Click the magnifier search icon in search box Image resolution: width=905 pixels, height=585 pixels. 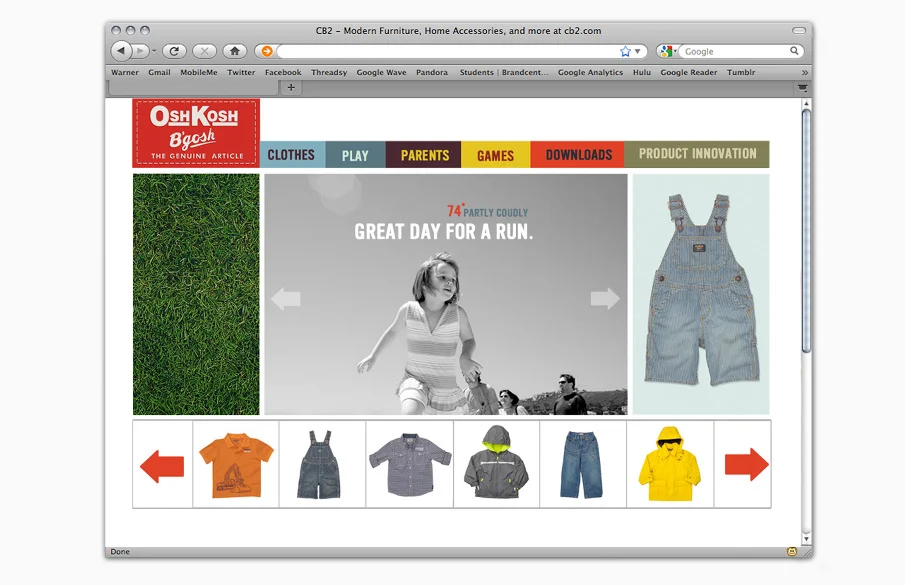[x=794, y=51]
